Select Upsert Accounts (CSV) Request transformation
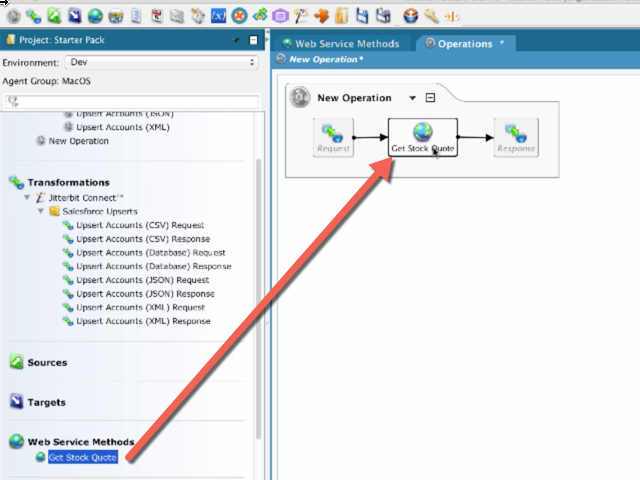The image size is (640, 480). 139,226
